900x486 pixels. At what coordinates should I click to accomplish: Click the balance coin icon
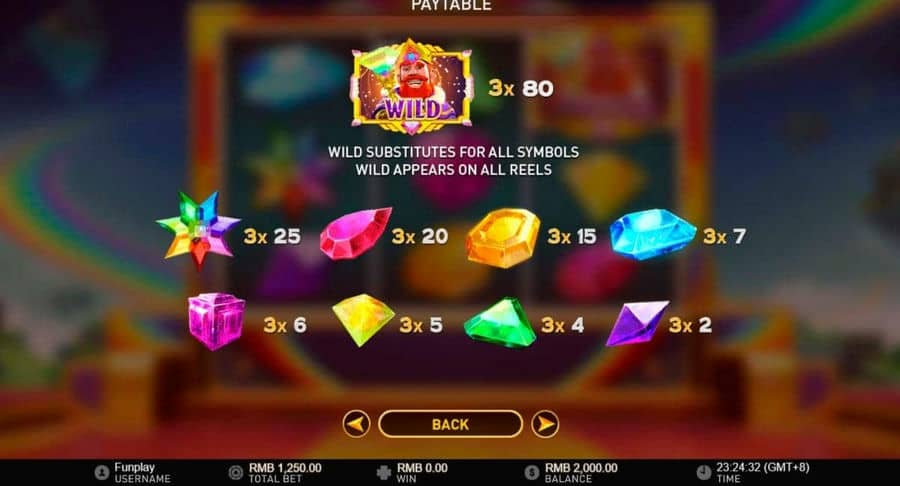(x=532, y=472)
